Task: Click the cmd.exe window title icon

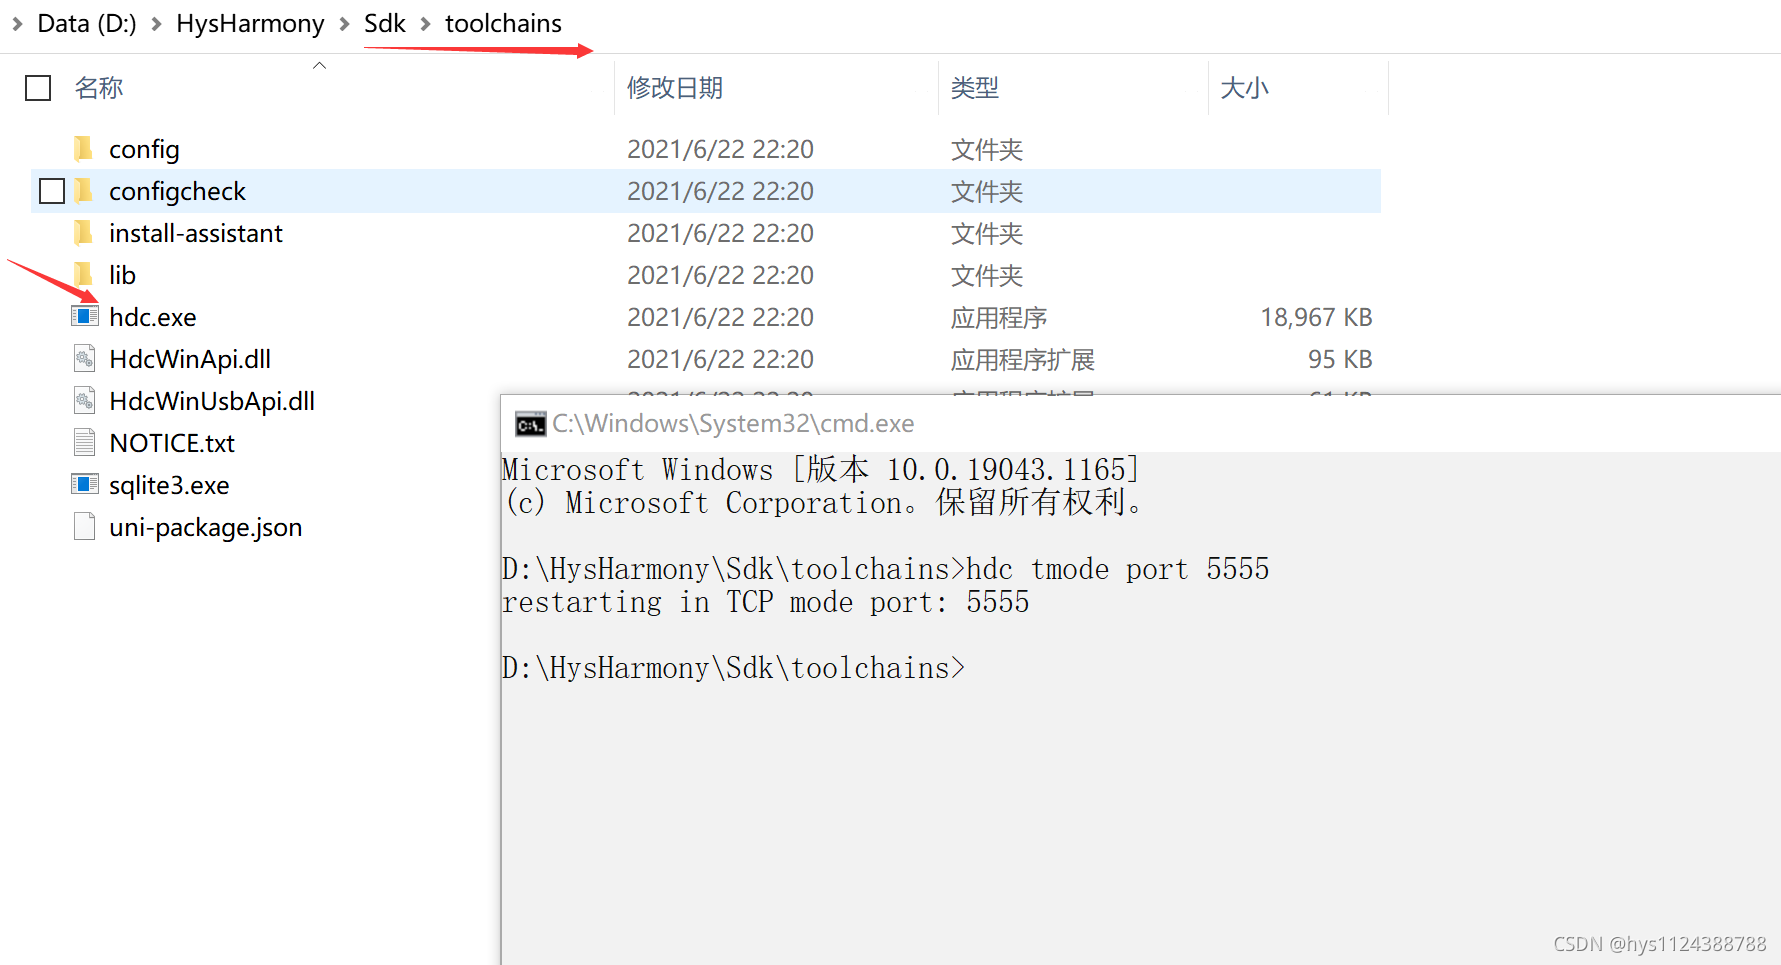Action: click(x=530, y=424)
